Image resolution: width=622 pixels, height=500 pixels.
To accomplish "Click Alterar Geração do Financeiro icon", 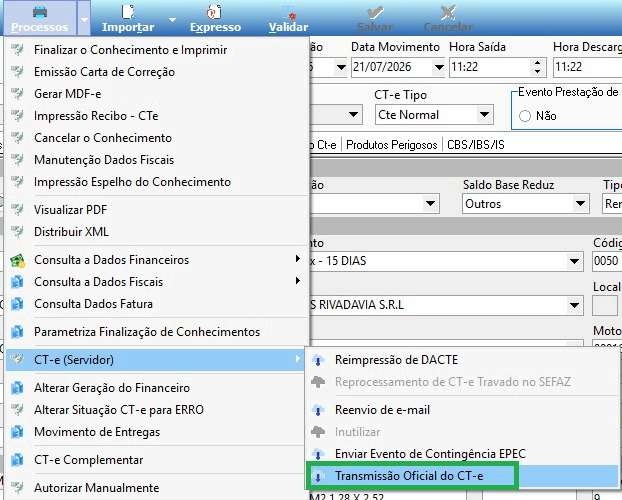I will pyautogui.click(x=17, y=388).
